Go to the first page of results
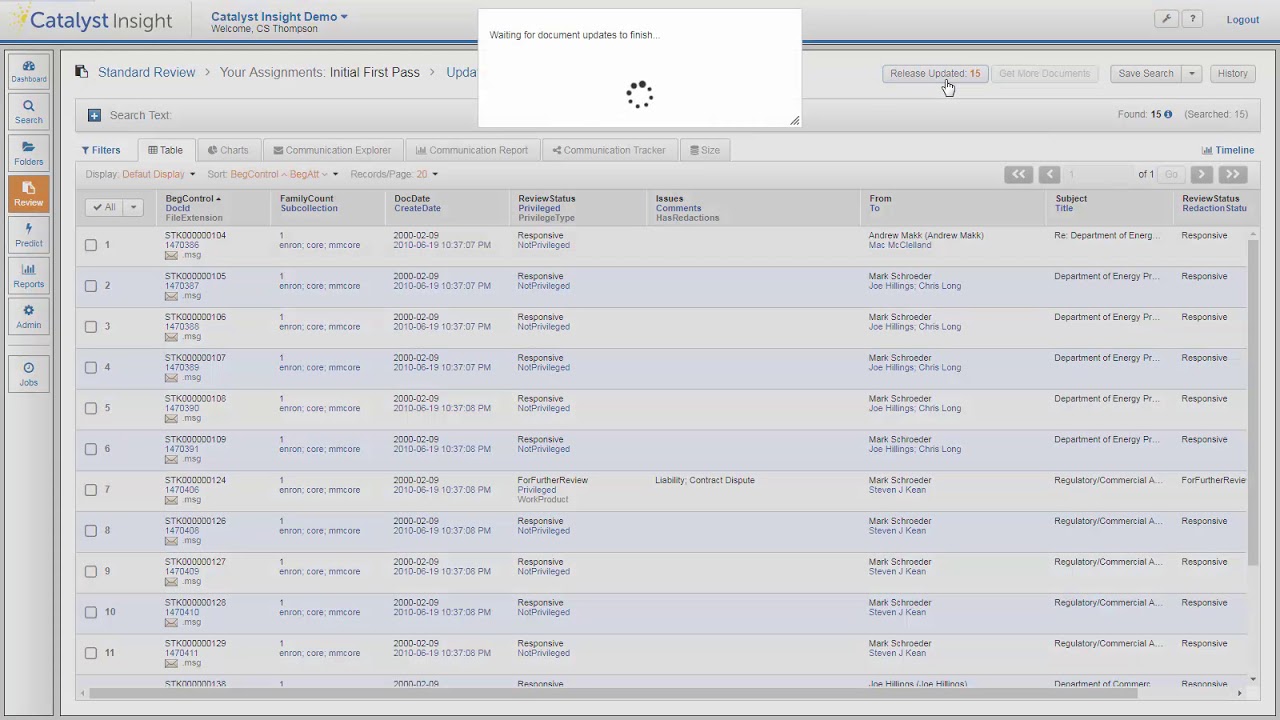 (1018, 174)
